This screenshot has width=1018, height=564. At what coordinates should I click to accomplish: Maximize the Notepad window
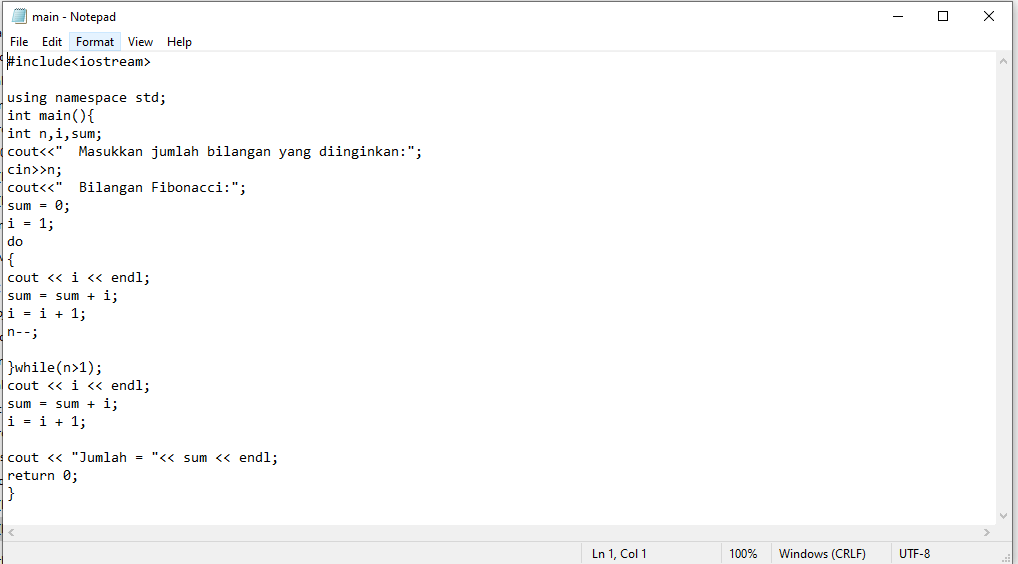pos(942,16)
